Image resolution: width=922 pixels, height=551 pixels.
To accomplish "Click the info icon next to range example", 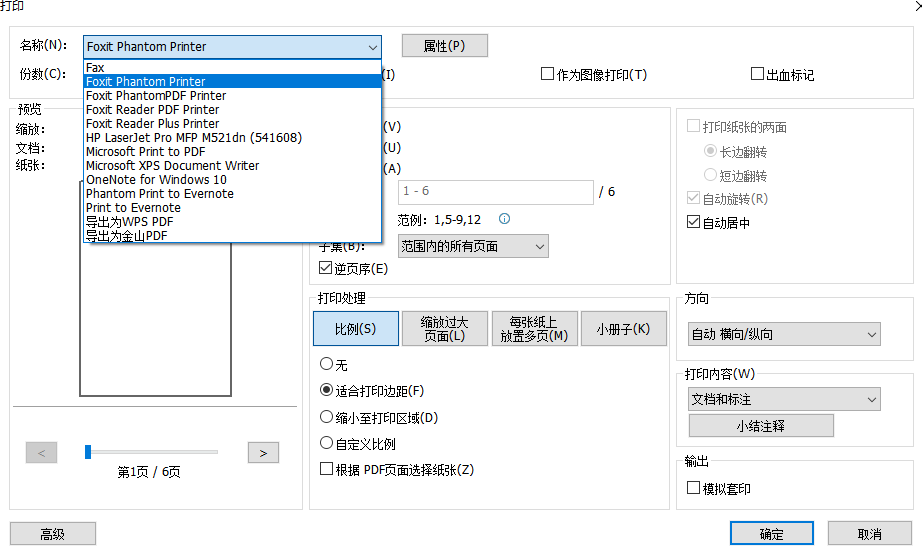I will (505, 219).
